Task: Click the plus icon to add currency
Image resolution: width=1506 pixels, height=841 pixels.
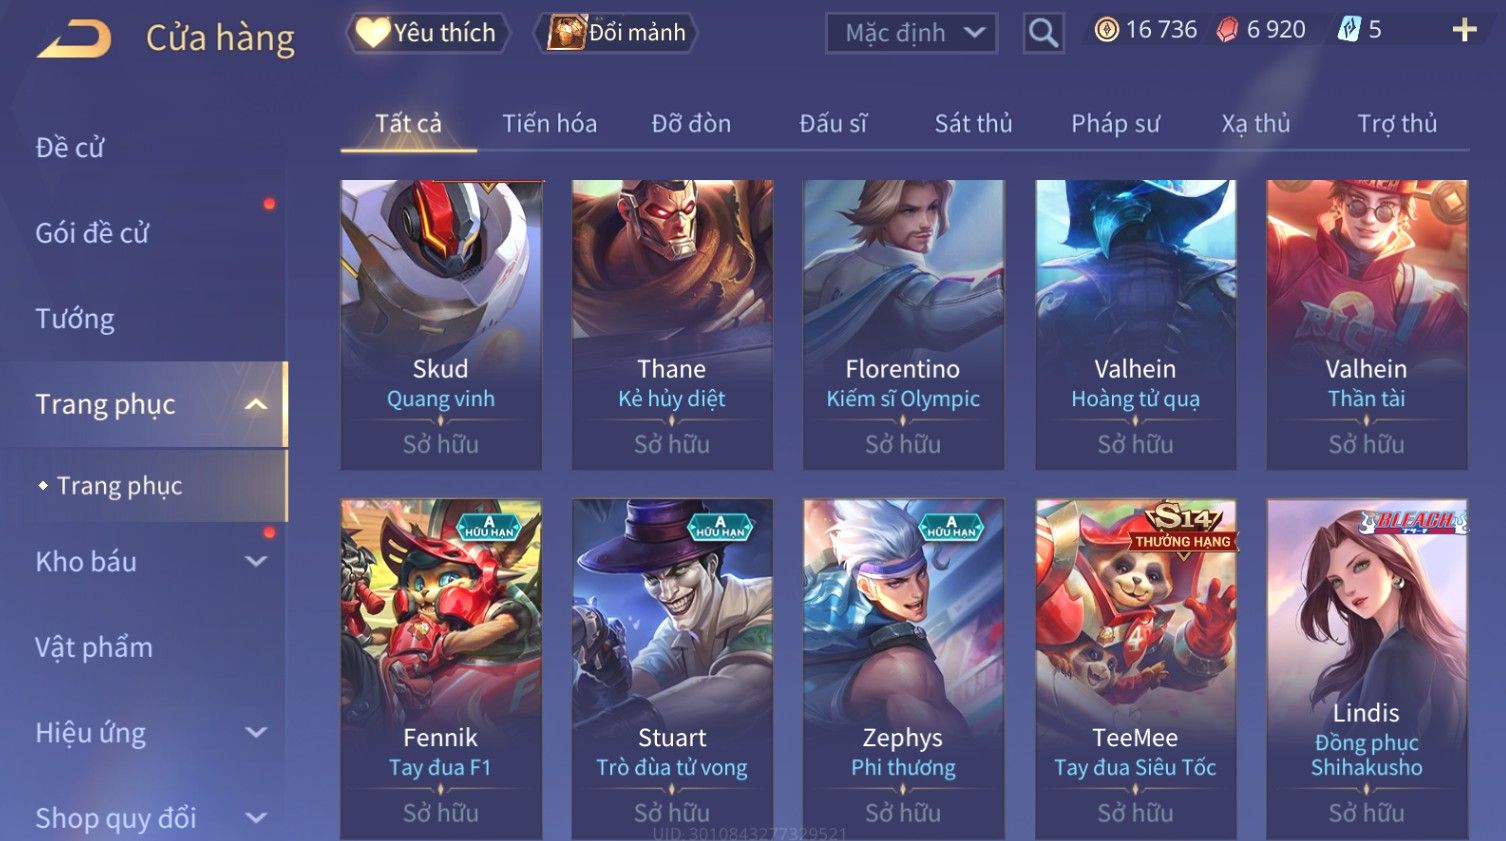Action: 1464,30
